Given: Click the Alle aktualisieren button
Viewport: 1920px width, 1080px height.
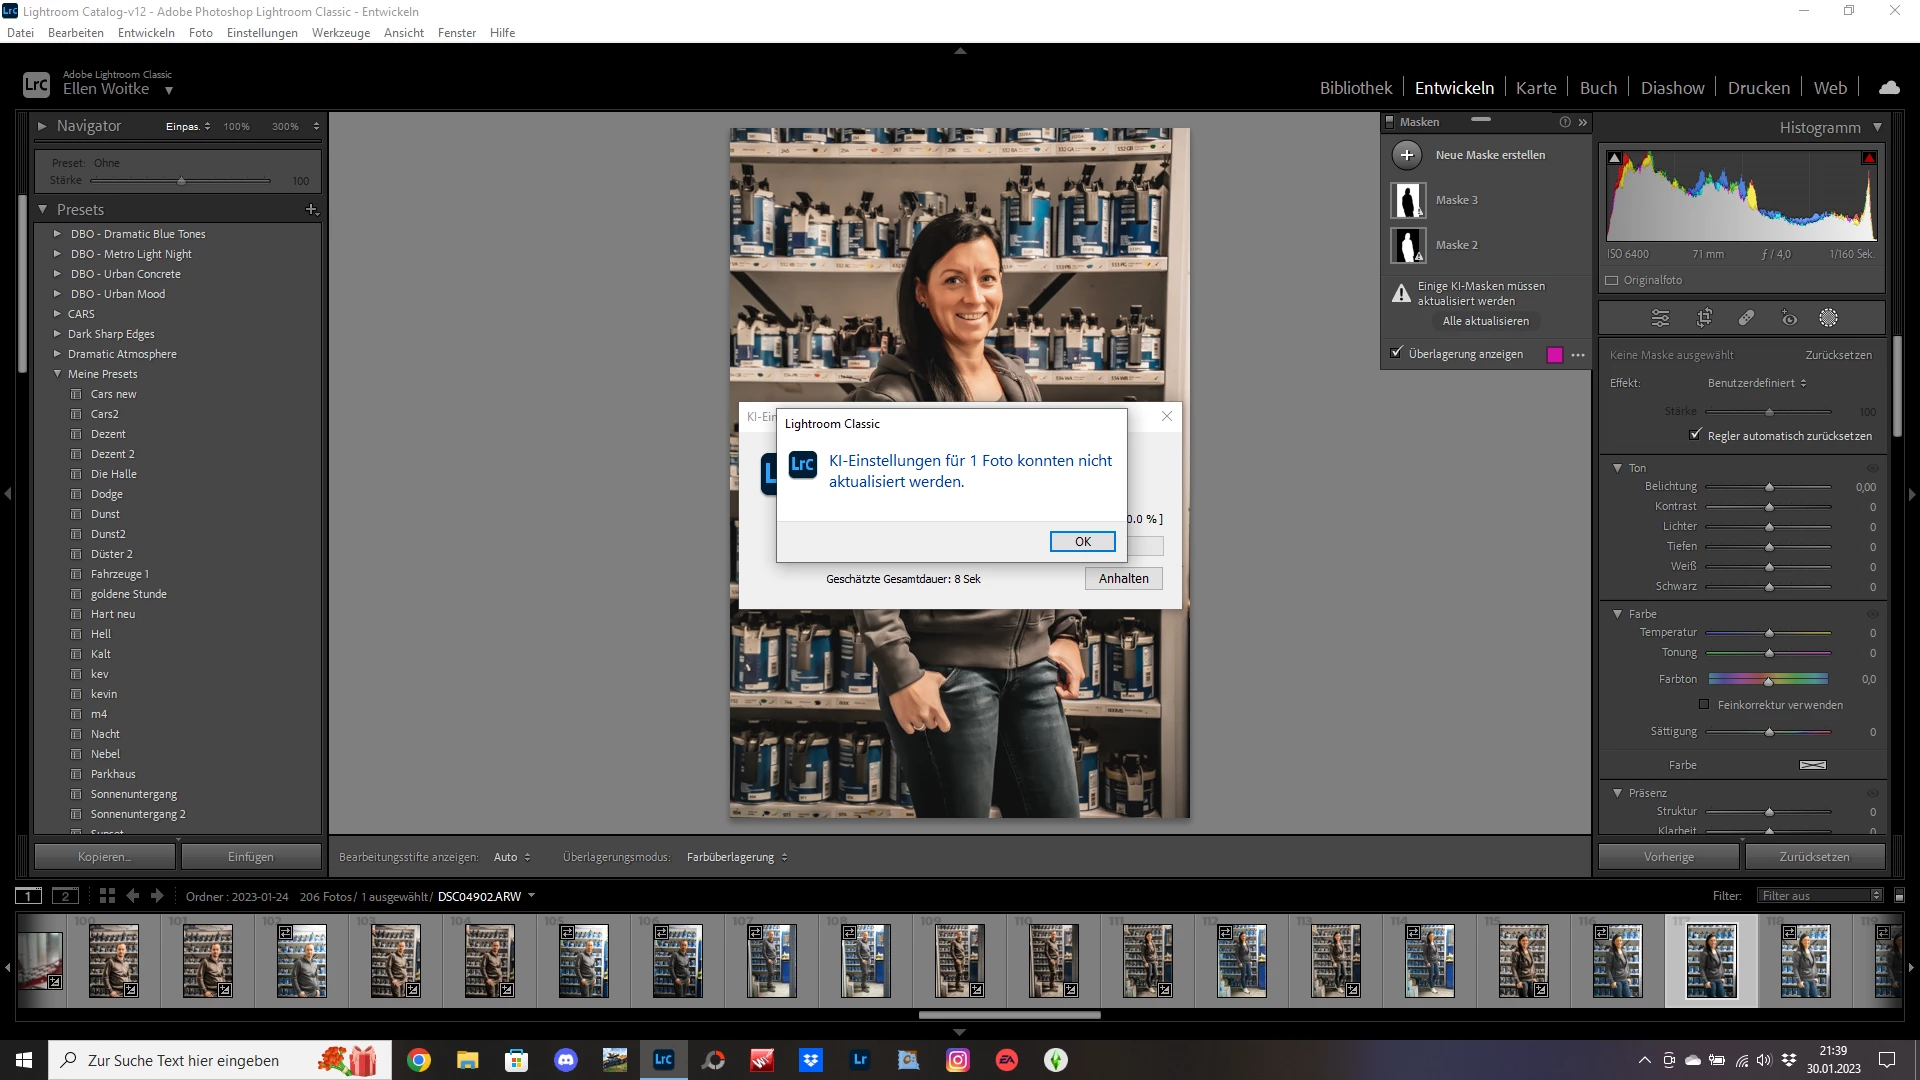Looking at the screenshot, I should (1485, 321).
